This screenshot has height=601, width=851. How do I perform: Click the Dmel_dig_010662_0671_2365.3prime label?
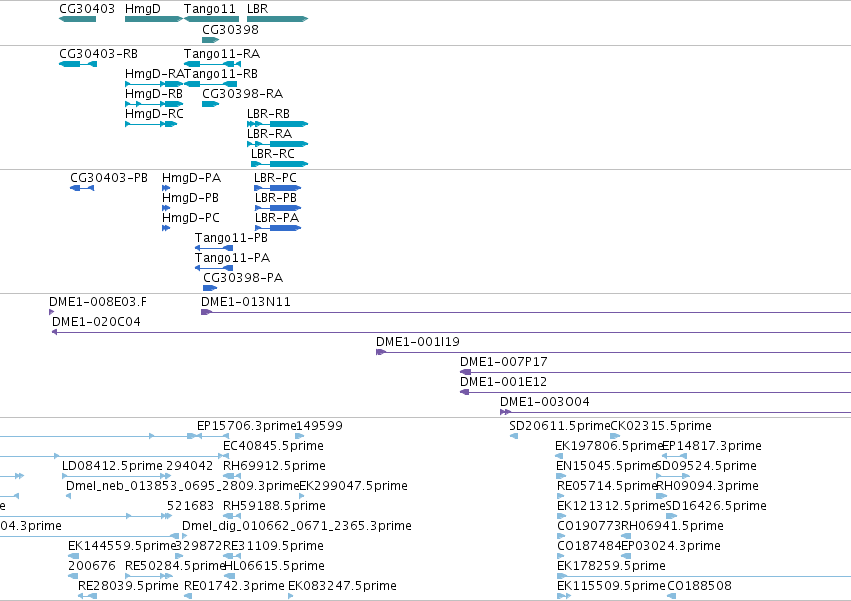coord(297,526)
